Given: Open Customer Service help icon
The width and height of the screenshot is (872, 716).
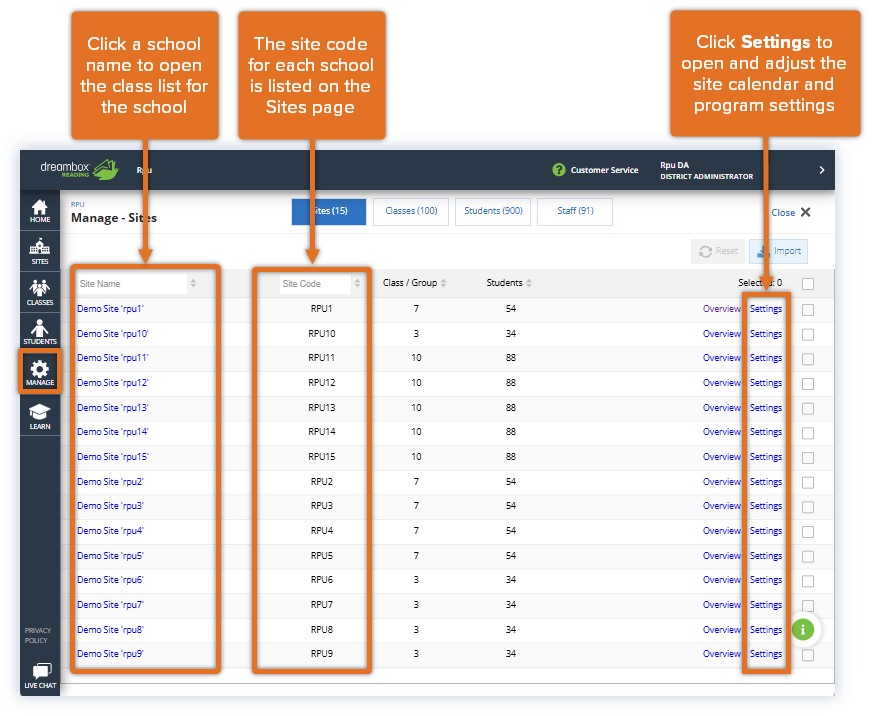Looking at the screenshot, I should [558, 170].
